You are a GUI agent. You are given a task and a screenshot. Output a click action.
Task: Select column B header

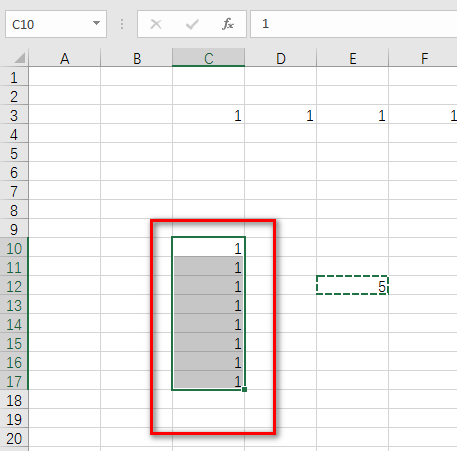[137, 58]
